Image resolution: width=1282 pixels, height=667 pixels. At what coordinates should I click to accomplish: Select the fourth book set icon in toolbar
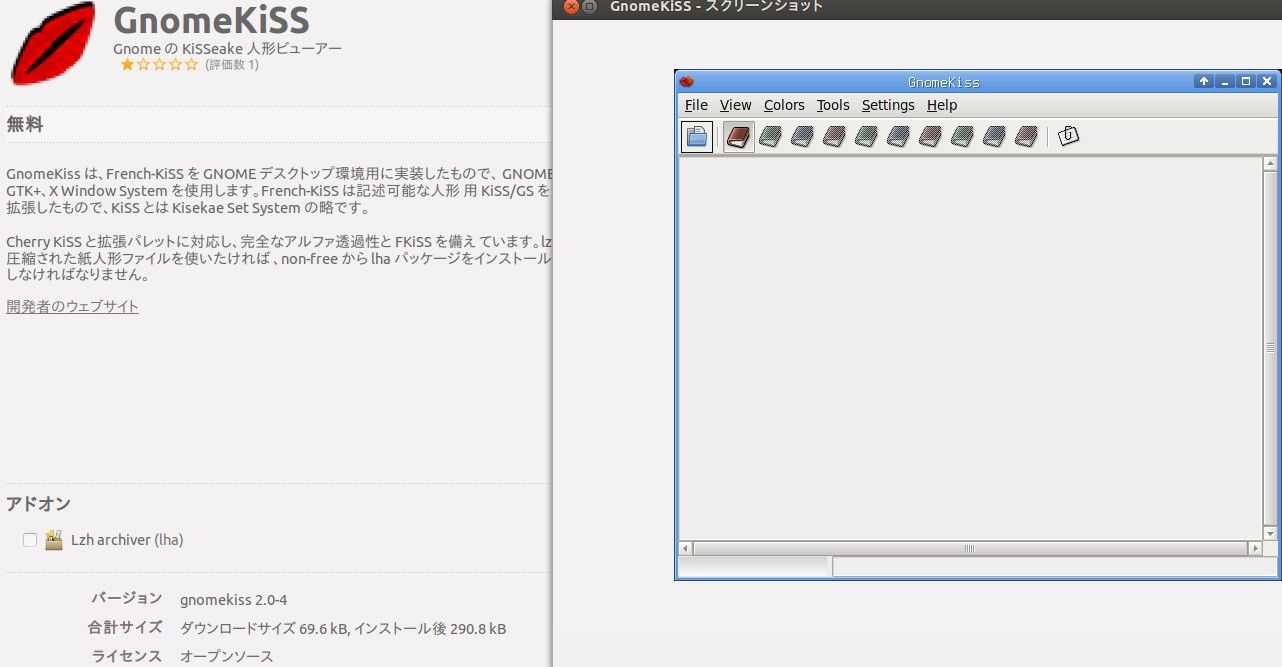[x=834, y=136]
